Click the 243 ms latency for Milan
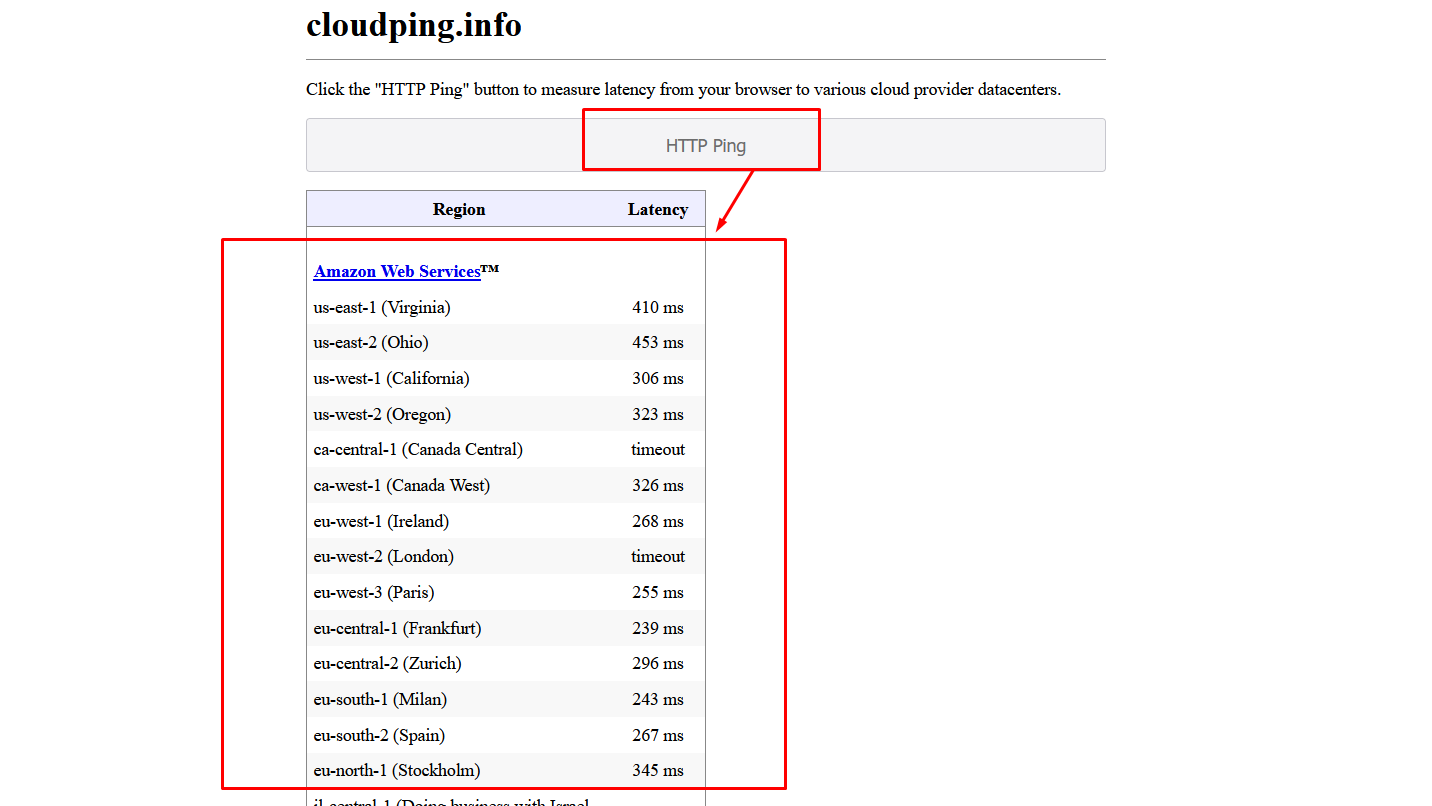The width and height of the screenshot is (1432, 806). (x=658, y=699)
